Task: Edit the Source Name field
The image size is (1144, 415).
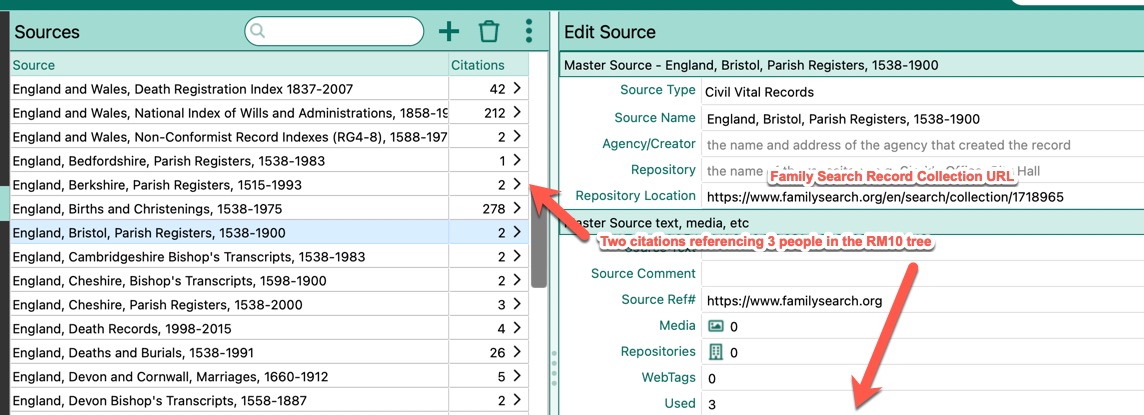Action: coord(920,119)
